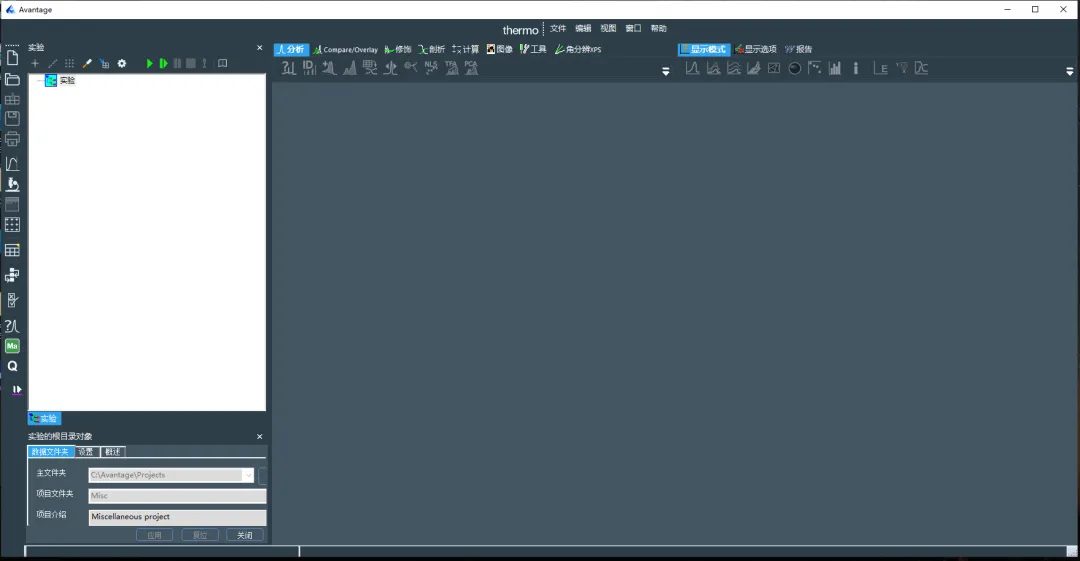Click the microscope icon in left sidebar
The height and width of the screenshot is (561, 1080).
tap(12, 184)
